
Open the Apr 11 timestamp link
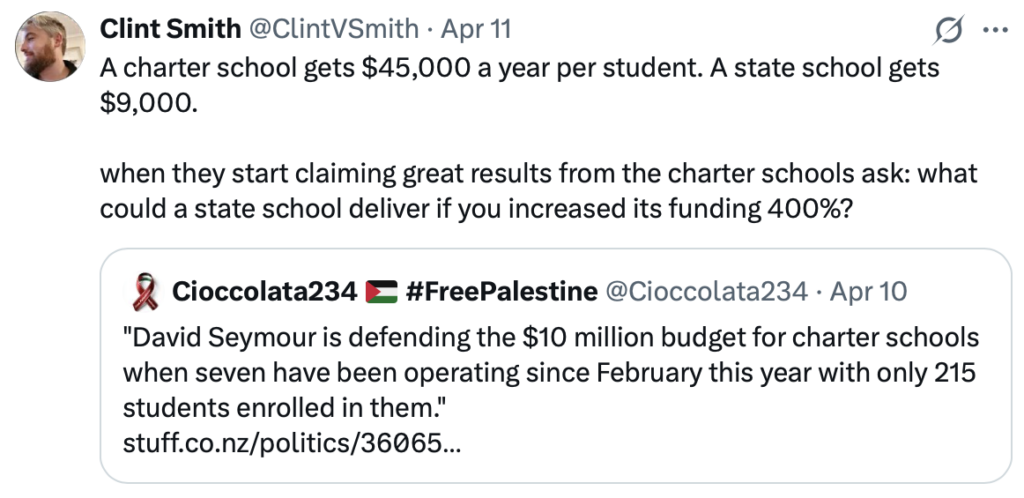click(476, 30)
